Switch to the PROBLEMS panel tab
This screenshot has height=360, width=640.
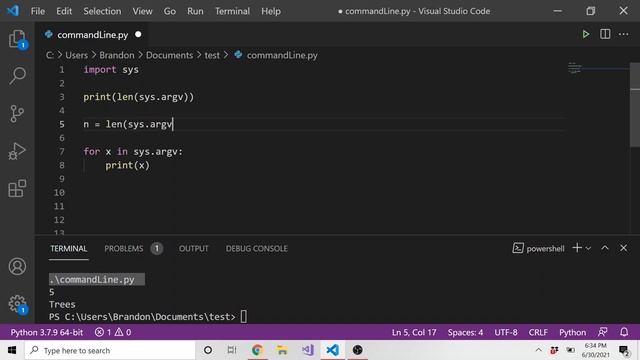pyautogui.click(x=124, y=249)
